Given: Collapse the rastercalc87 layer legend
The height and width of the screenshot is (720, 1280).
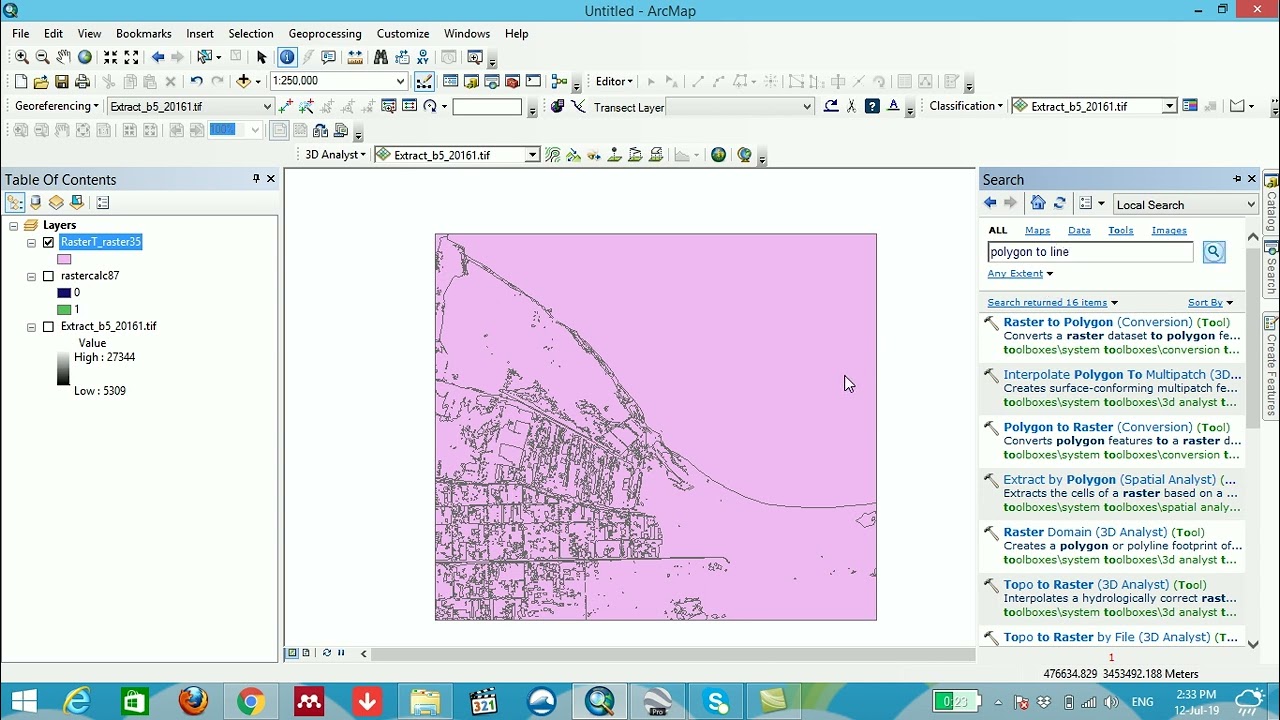Looking at the screenshot, I should [x=31, y=276].
